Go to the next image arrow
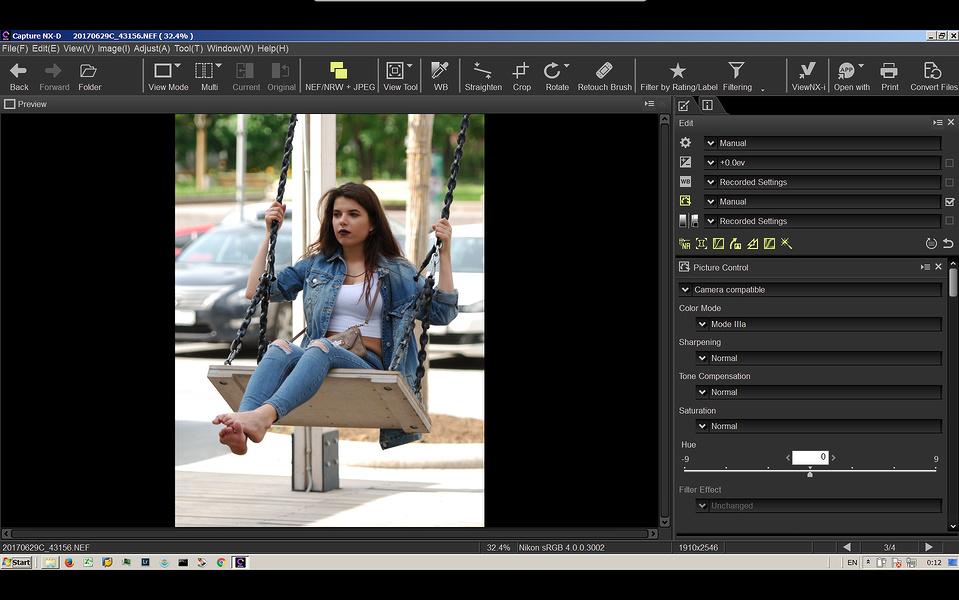The height and width of the screenshot is (600, 959). 928,547
